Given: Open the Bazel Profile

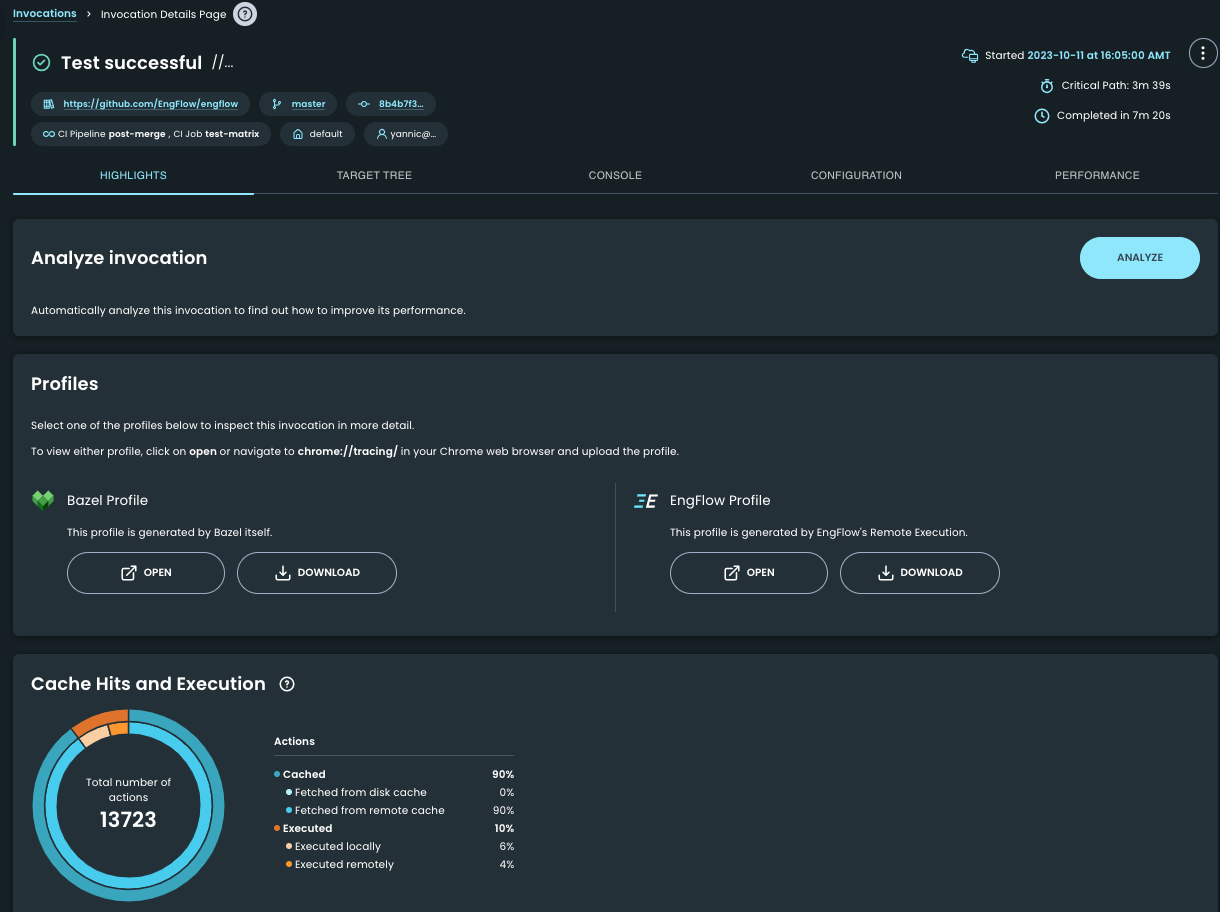Looking at the screenshot, I should tap(146, 573).
